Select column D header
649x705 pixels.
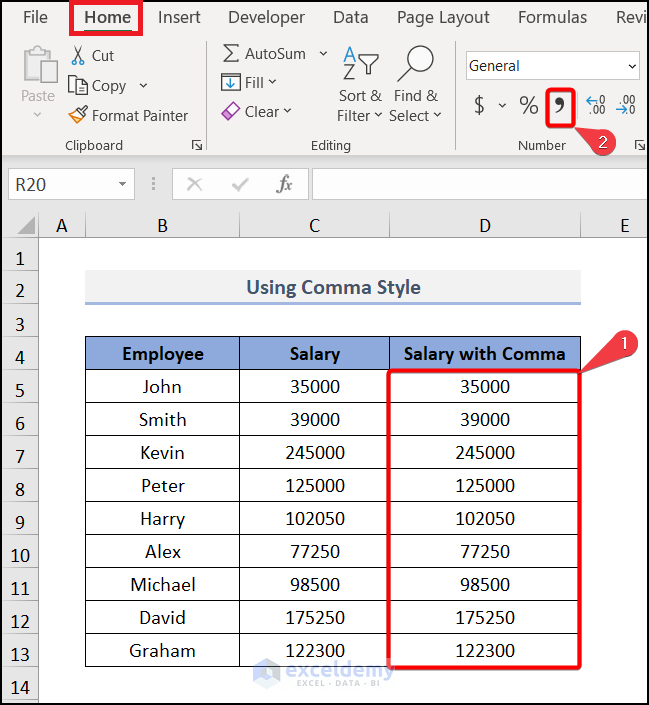(484, 226)
